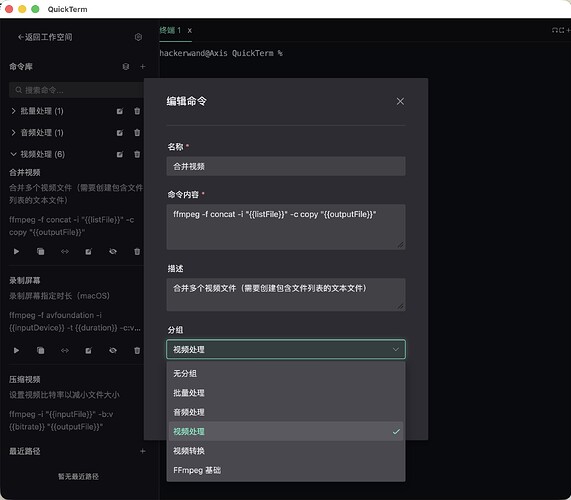Screen dimensions: 571x500
Task: Open settings gear next to 返回工作空间
Action: point(138,37)
